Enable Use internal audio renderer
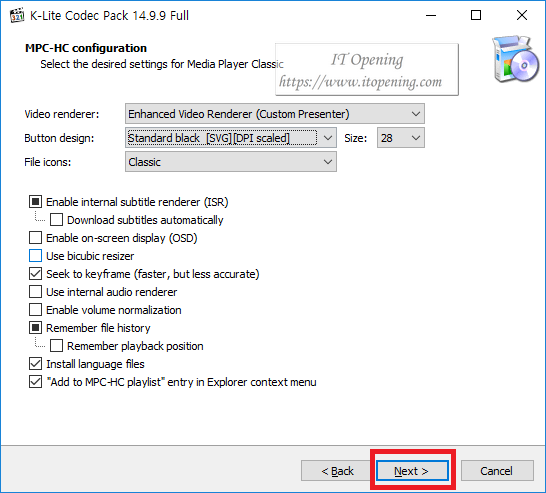546x493 pixels. click(x=36, y=292)
